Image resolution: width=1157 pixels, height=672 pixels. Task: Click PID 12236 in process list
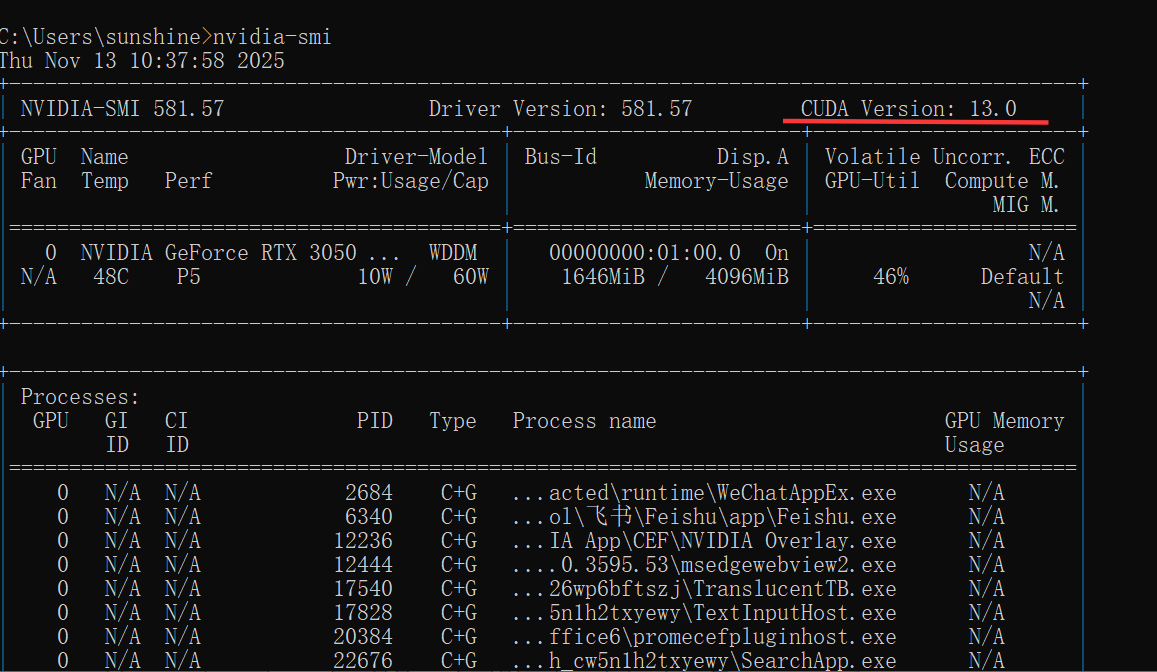click(363, 541)
